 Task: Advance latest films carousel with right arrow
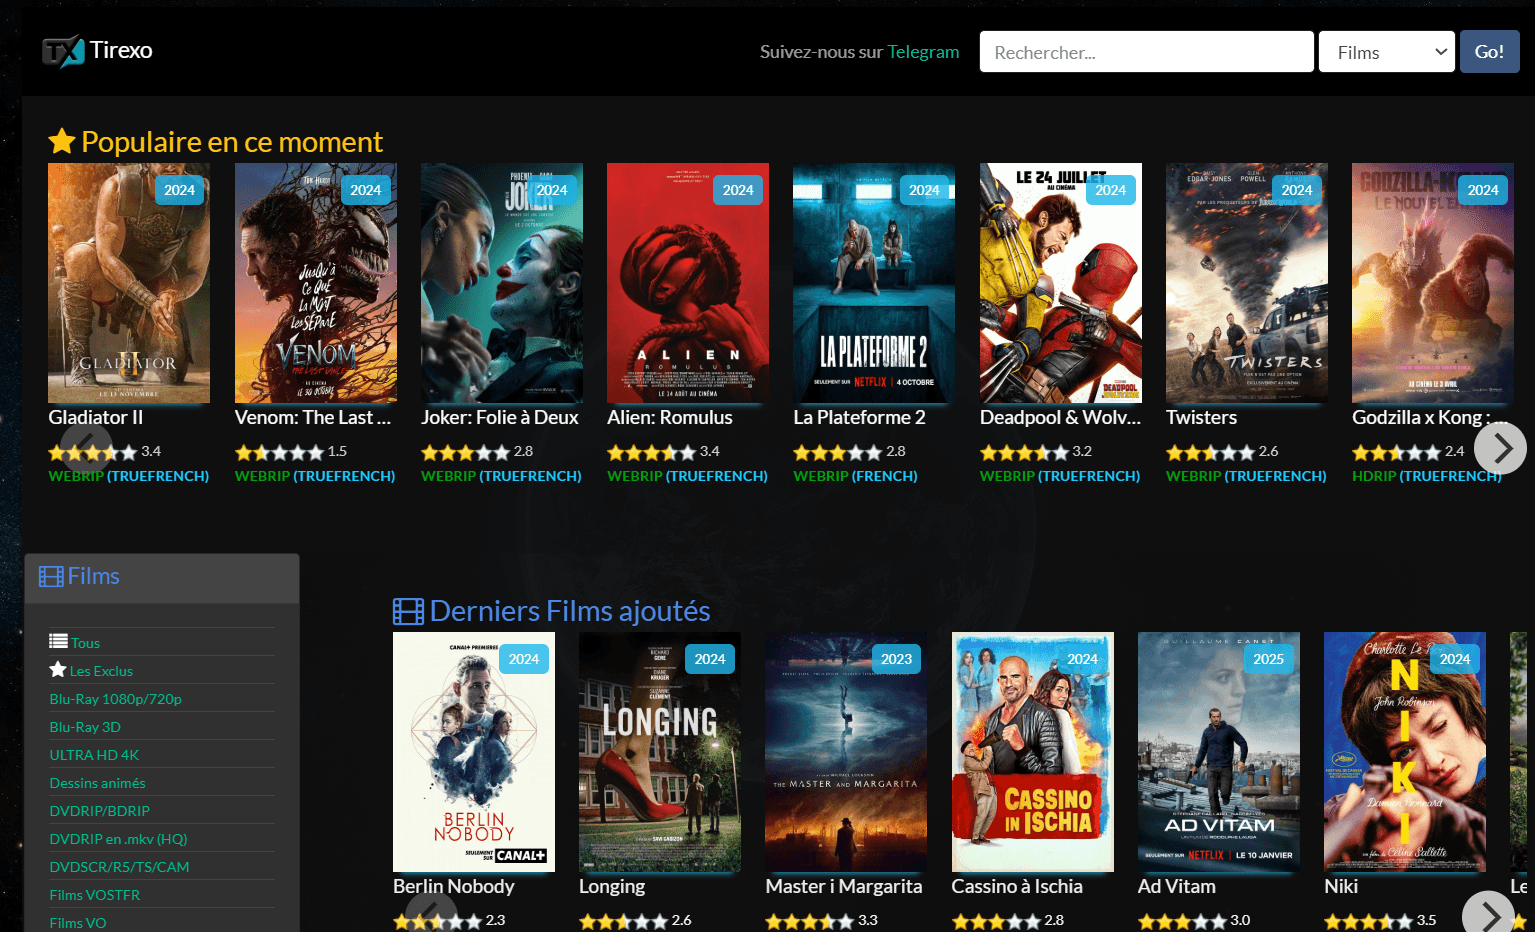coord(1488,914)
